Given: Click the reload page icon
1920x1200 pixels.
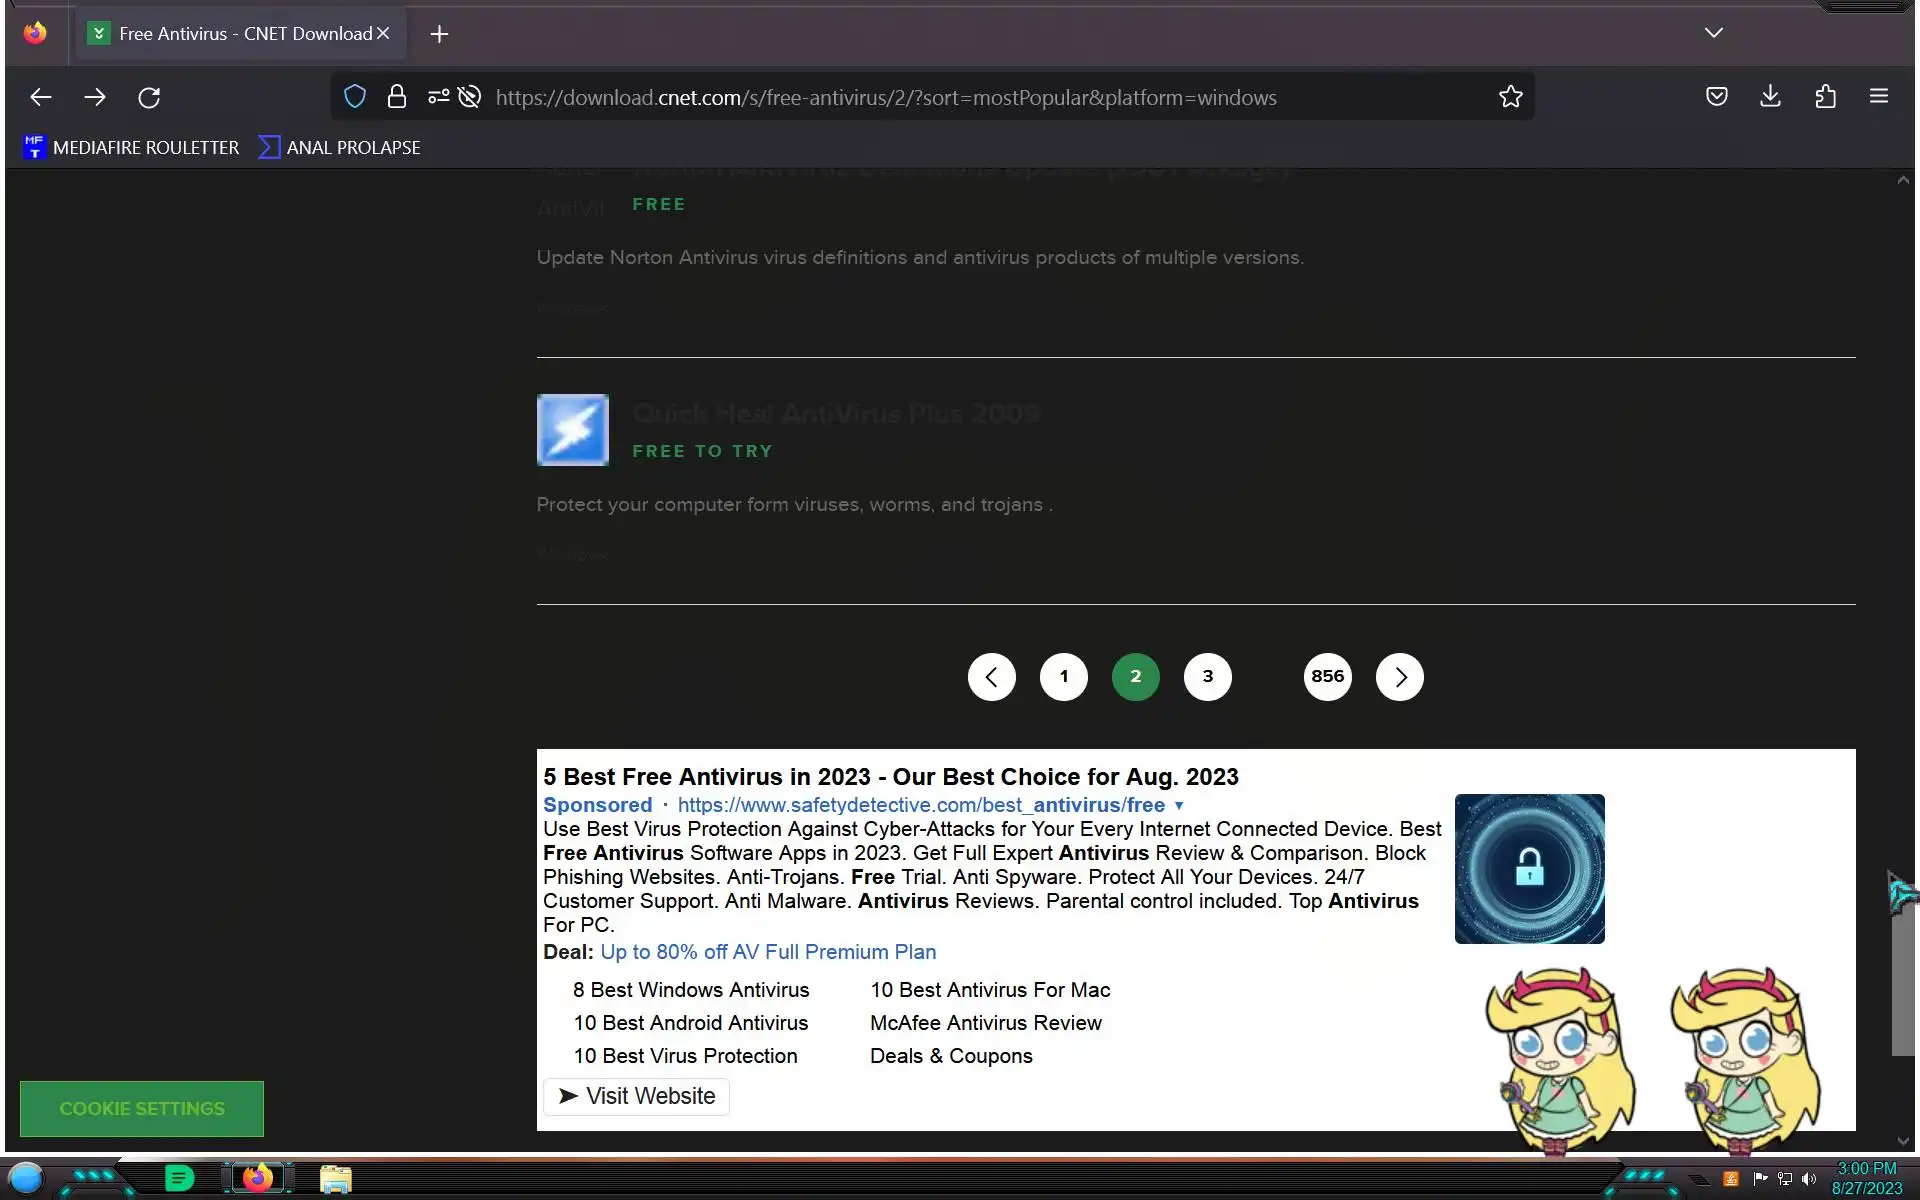Looking at the screenshot, I should 149,97.
